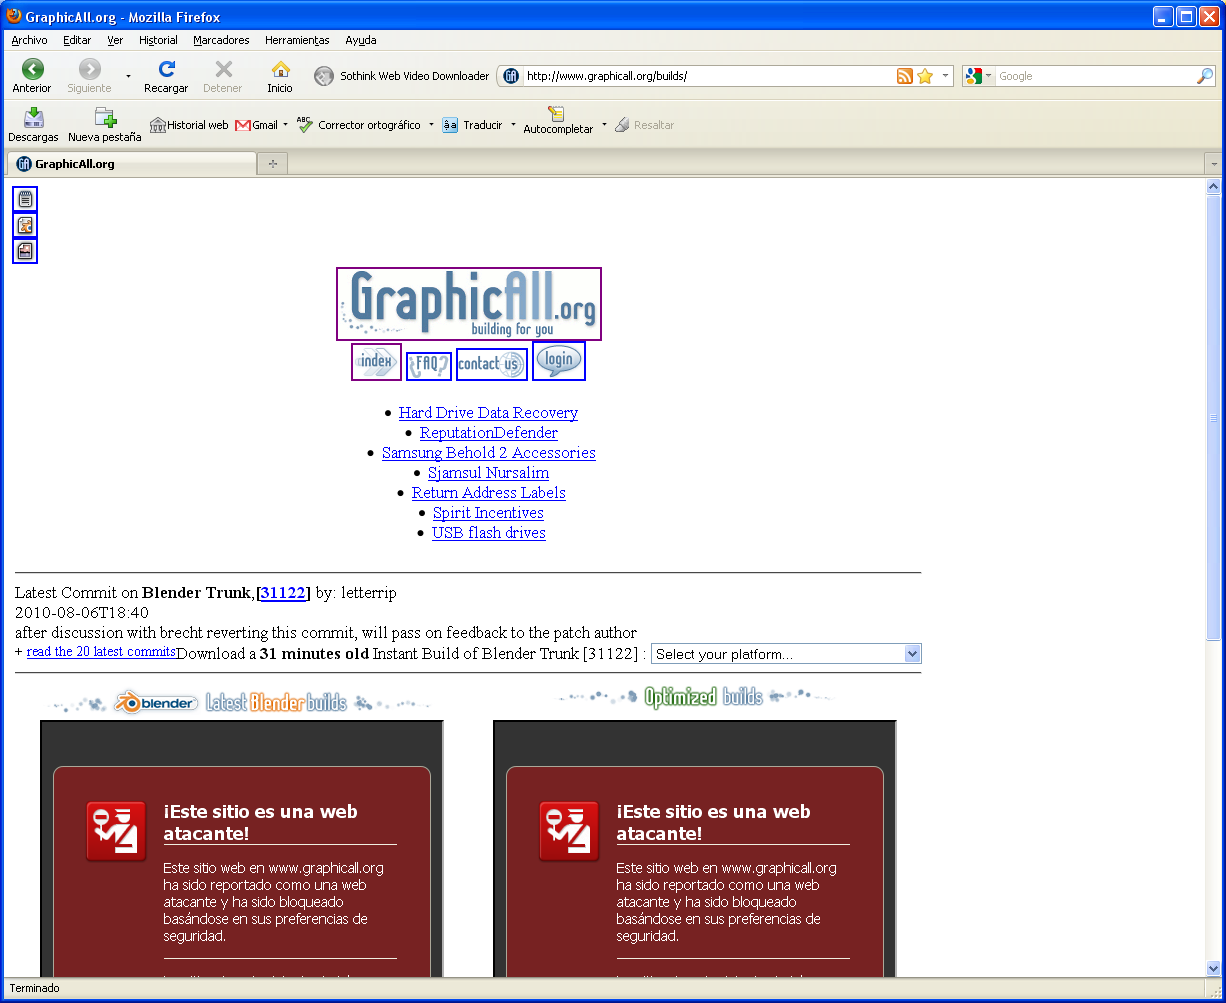Click the new tab plus button
Viewport: 1226px width, 1003px height.
(272, 164)
